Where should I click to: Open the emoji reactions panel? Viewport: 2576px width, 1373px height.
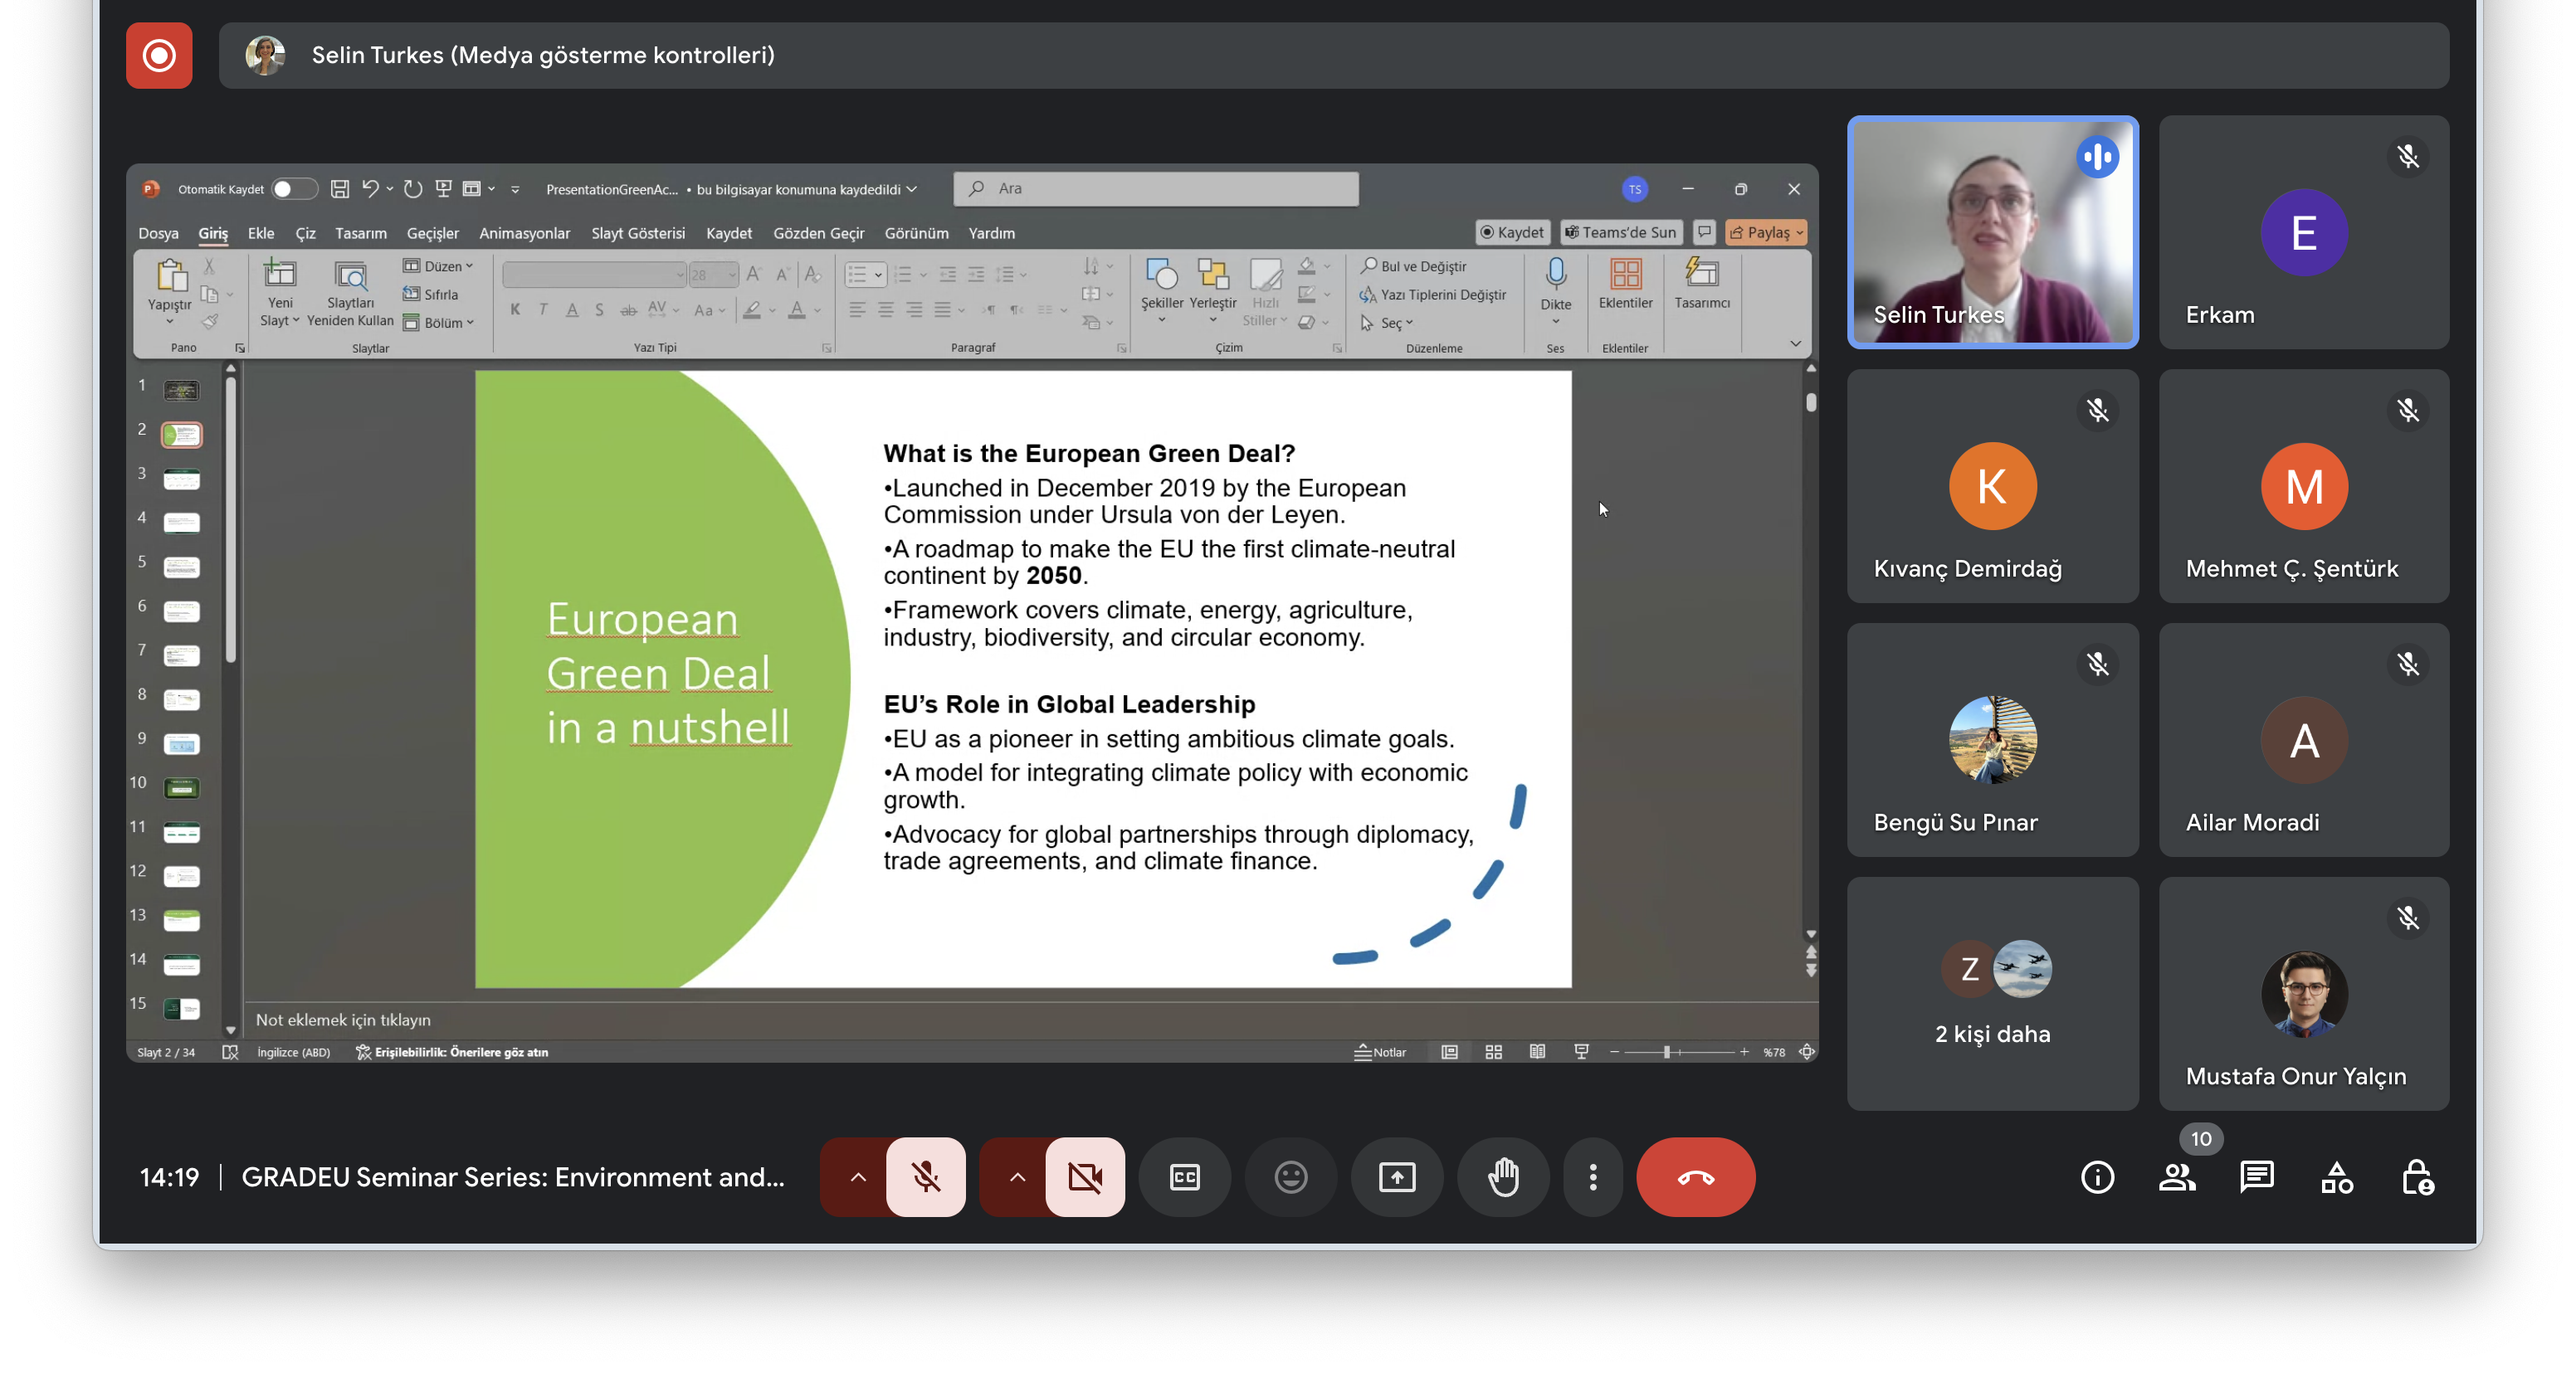click(x=1290, y=1177)
